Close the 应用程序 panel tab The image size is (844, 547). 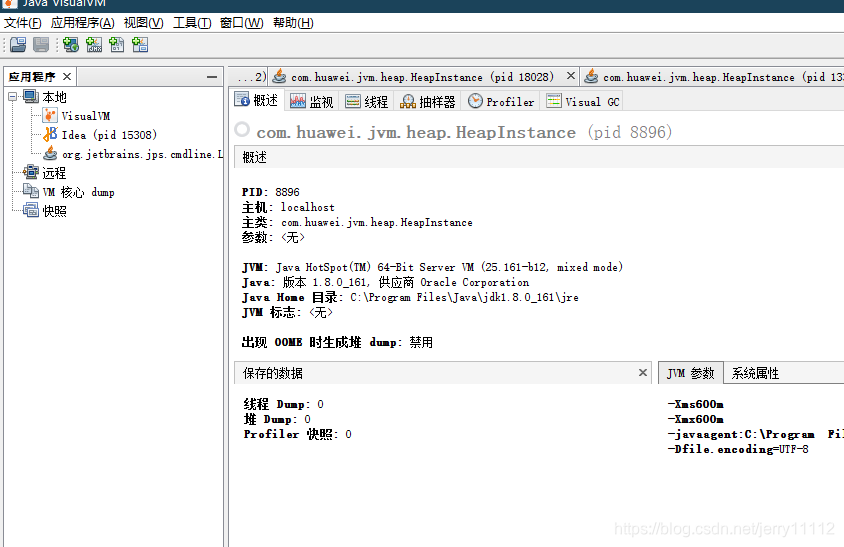click(67, 76)
